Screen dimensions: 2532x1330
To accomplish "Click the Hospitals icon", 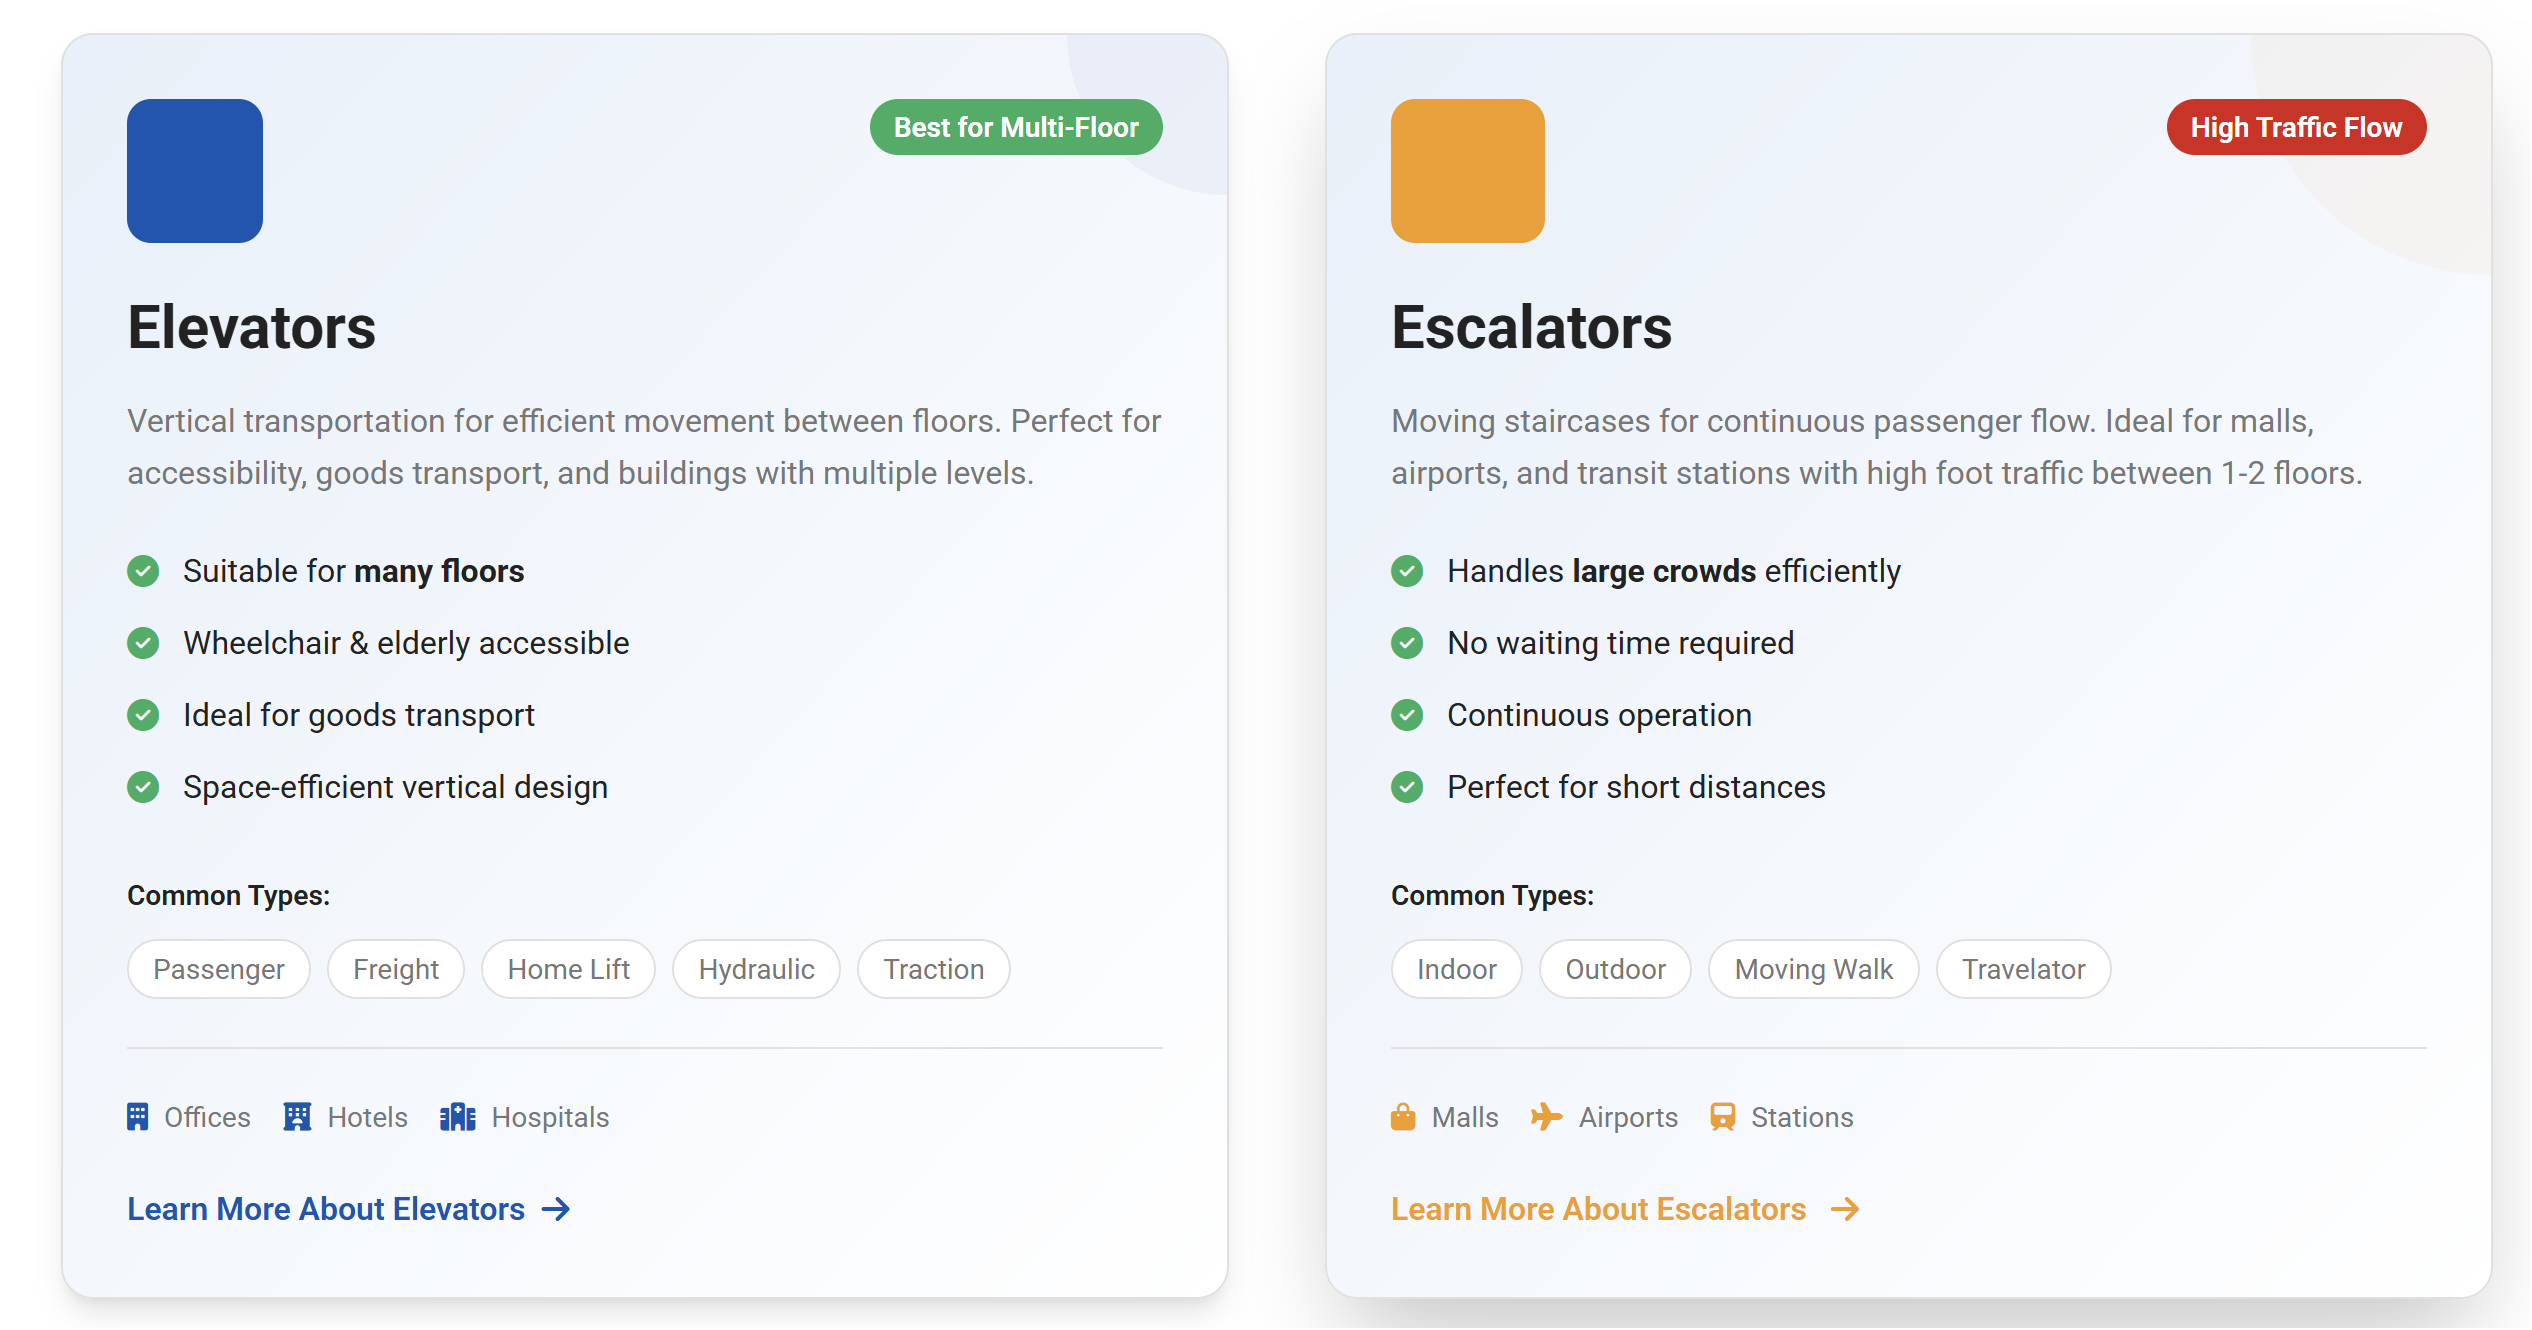I will [x=458, y=1117].
